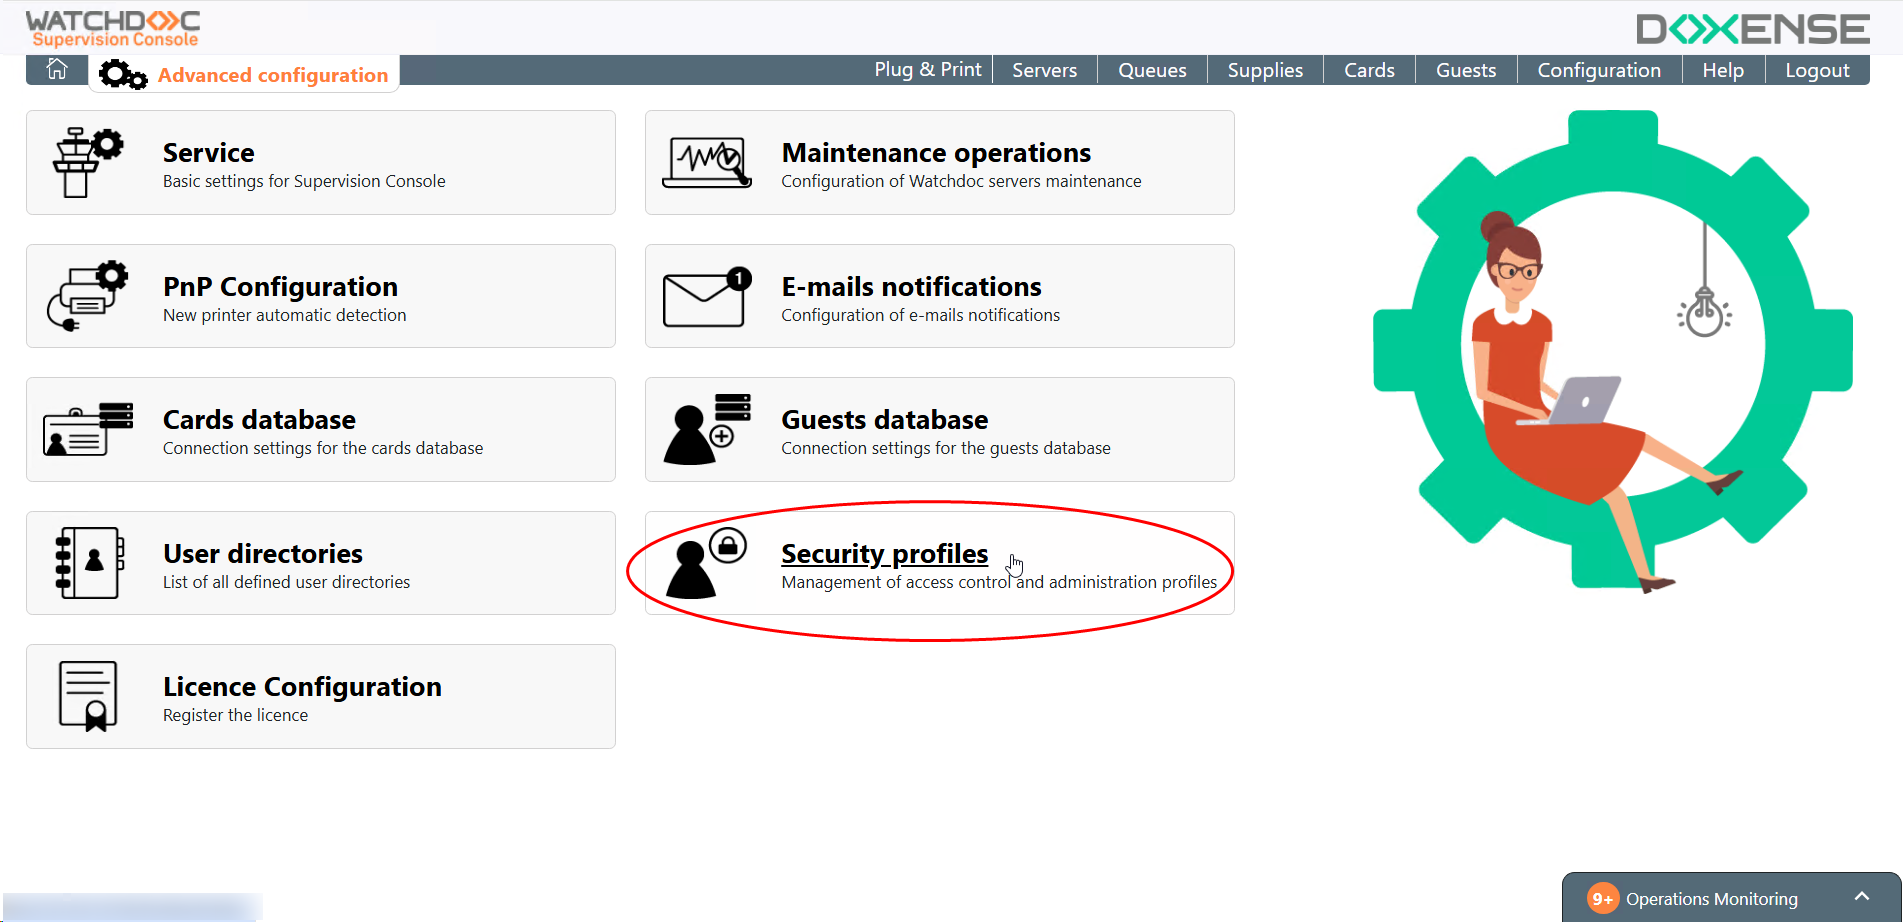The height and width of the screenshot is (922, 1903).
Task: Click the Licence Configuration certificate icon
Action: (x=88, y=696)
